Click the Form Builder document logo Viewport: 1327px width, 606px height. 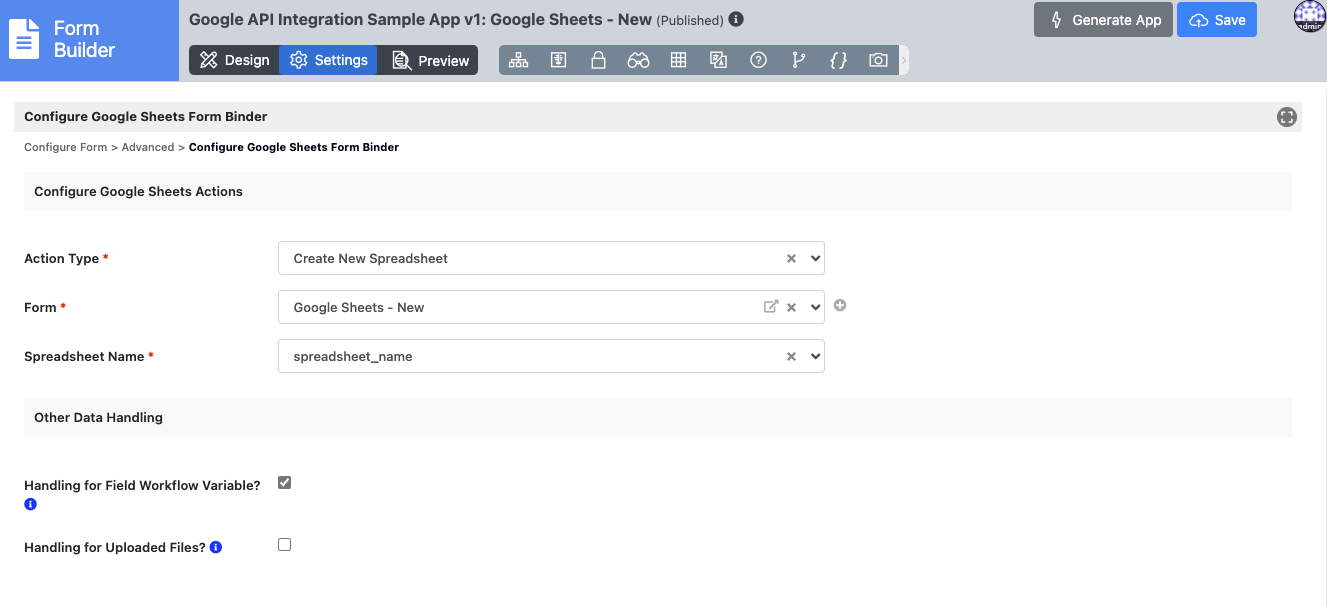24,39
